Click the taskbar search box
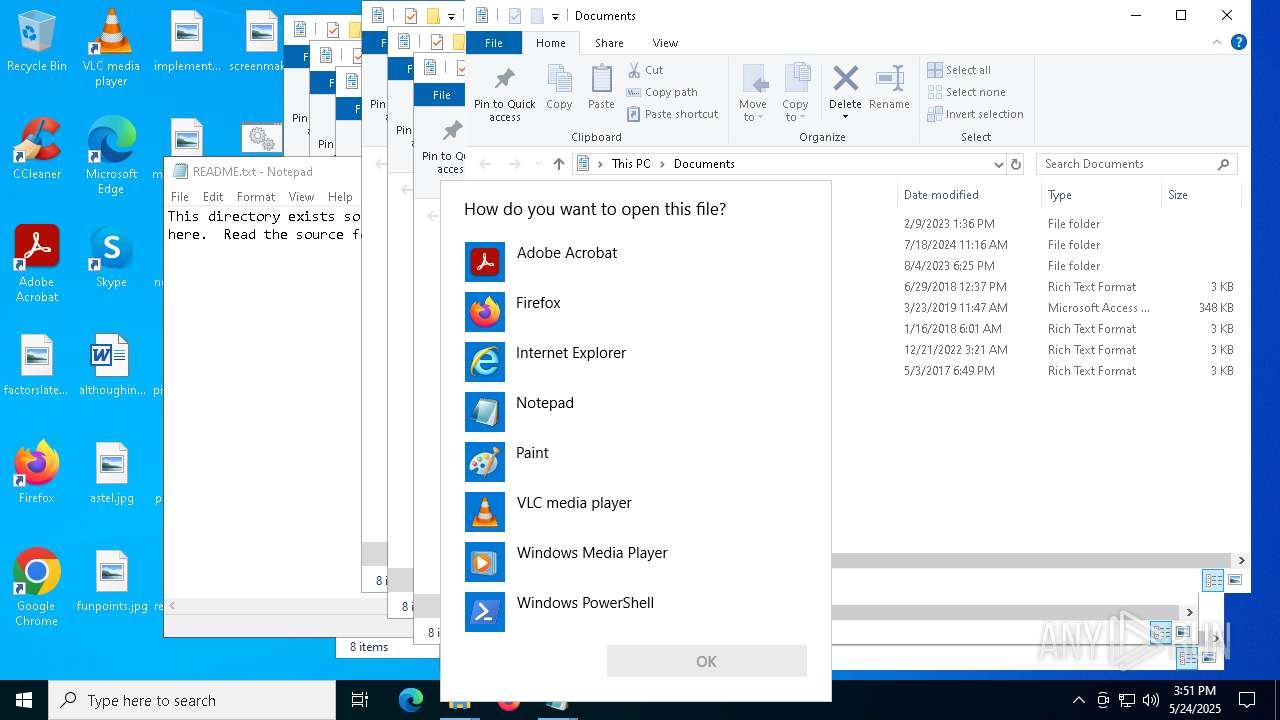Screen dimensions: 1280x720 click(x=192, y=700)
